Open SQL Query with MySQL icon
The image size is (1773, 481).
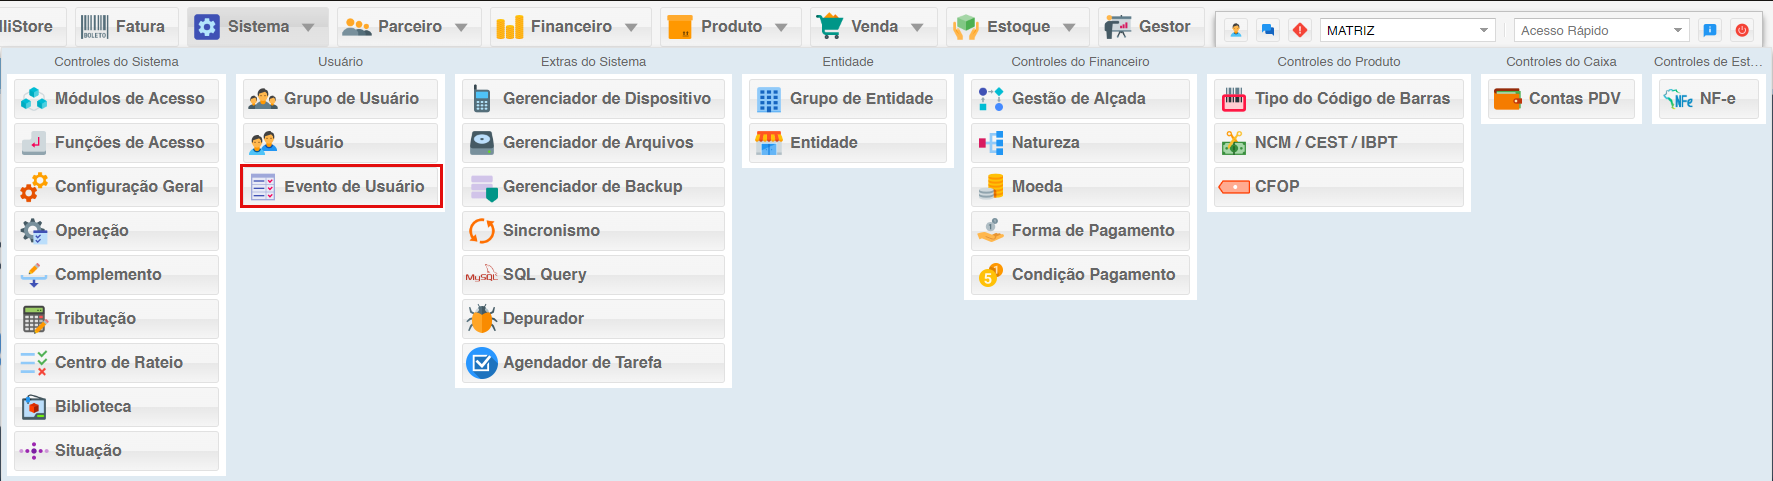click(594, 275)
